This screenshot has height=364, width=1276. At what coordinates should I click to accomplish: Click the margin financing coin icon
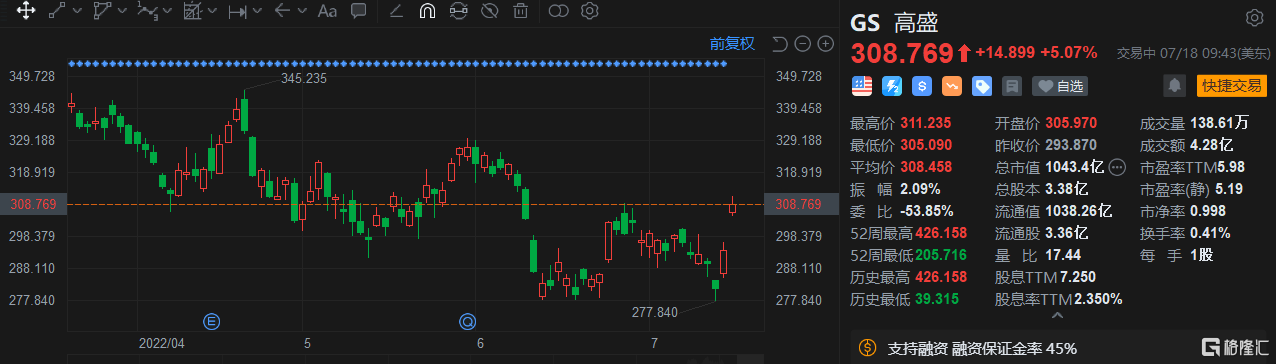point(867,349)
